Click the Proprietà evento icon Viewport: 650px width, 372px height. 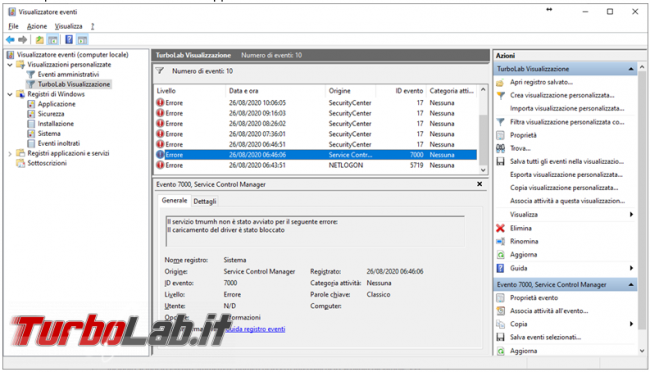click(500, 298)
